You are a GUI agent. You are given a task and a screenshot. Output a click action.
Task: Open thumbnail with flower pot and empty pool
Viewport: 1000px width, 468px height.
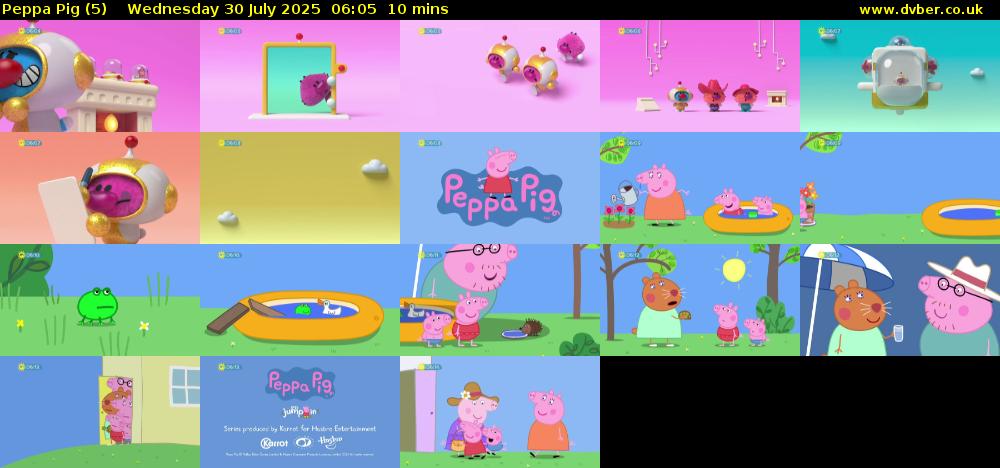900,187
